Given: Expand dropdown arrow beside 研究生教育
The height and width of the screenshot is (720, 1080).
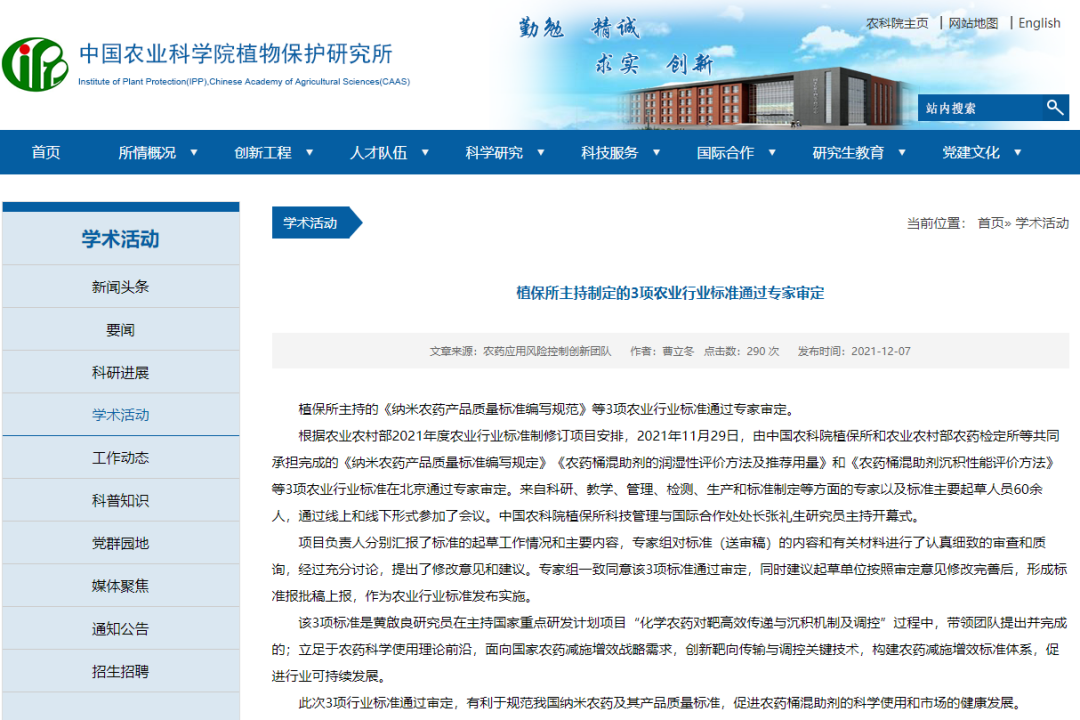Looking at the screenshot, I should (x=902, y=152).
